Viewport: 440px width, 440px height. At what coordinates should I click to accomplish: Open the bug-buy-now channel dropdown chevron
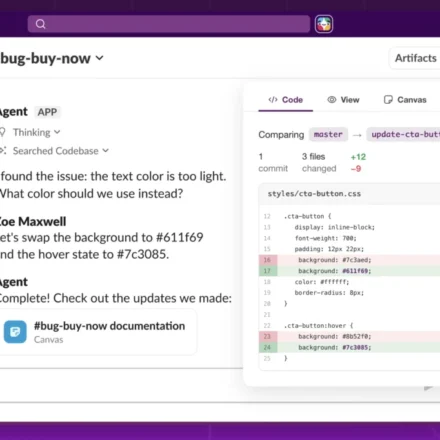pos(99,58)
